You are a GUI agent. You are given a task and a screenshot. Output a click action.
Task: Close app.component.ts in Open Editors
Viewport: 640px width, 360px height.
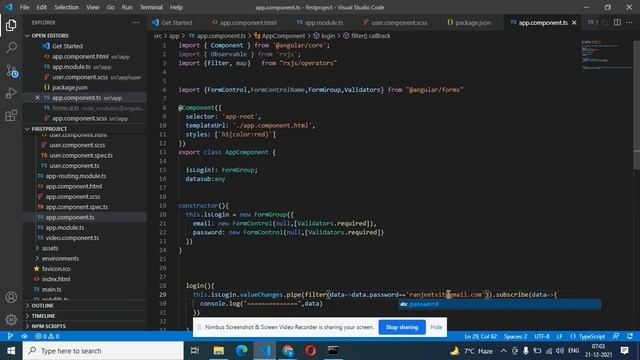[38, 98]
